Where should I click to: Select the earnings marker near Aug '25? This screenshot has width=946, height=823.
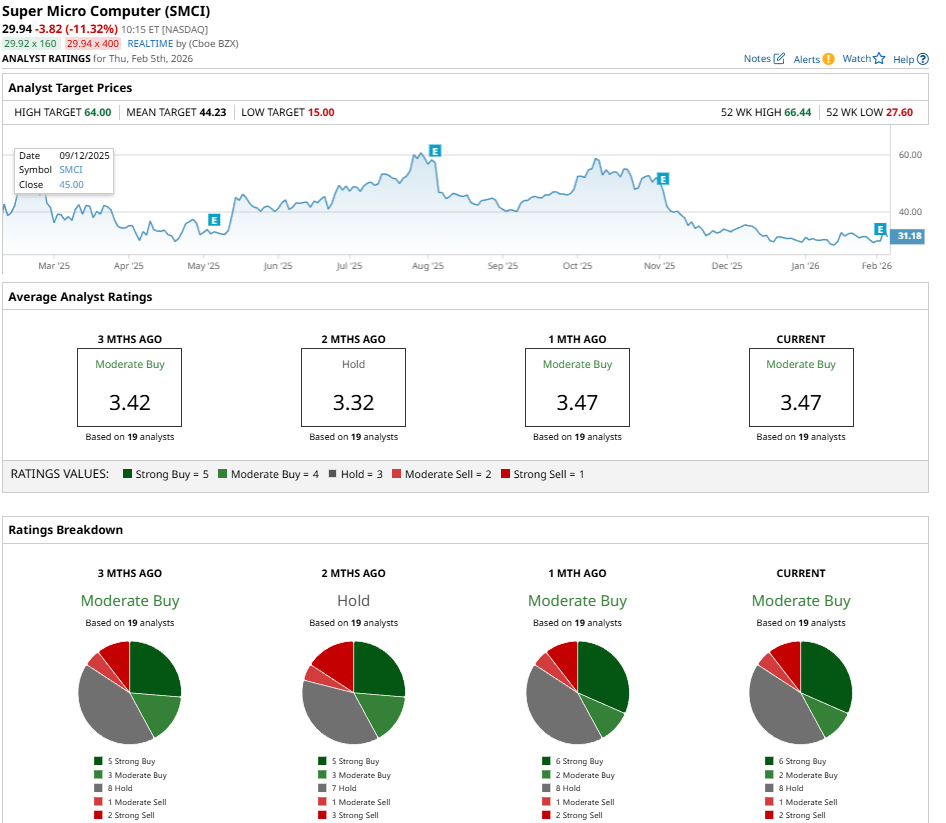(434, 150)
